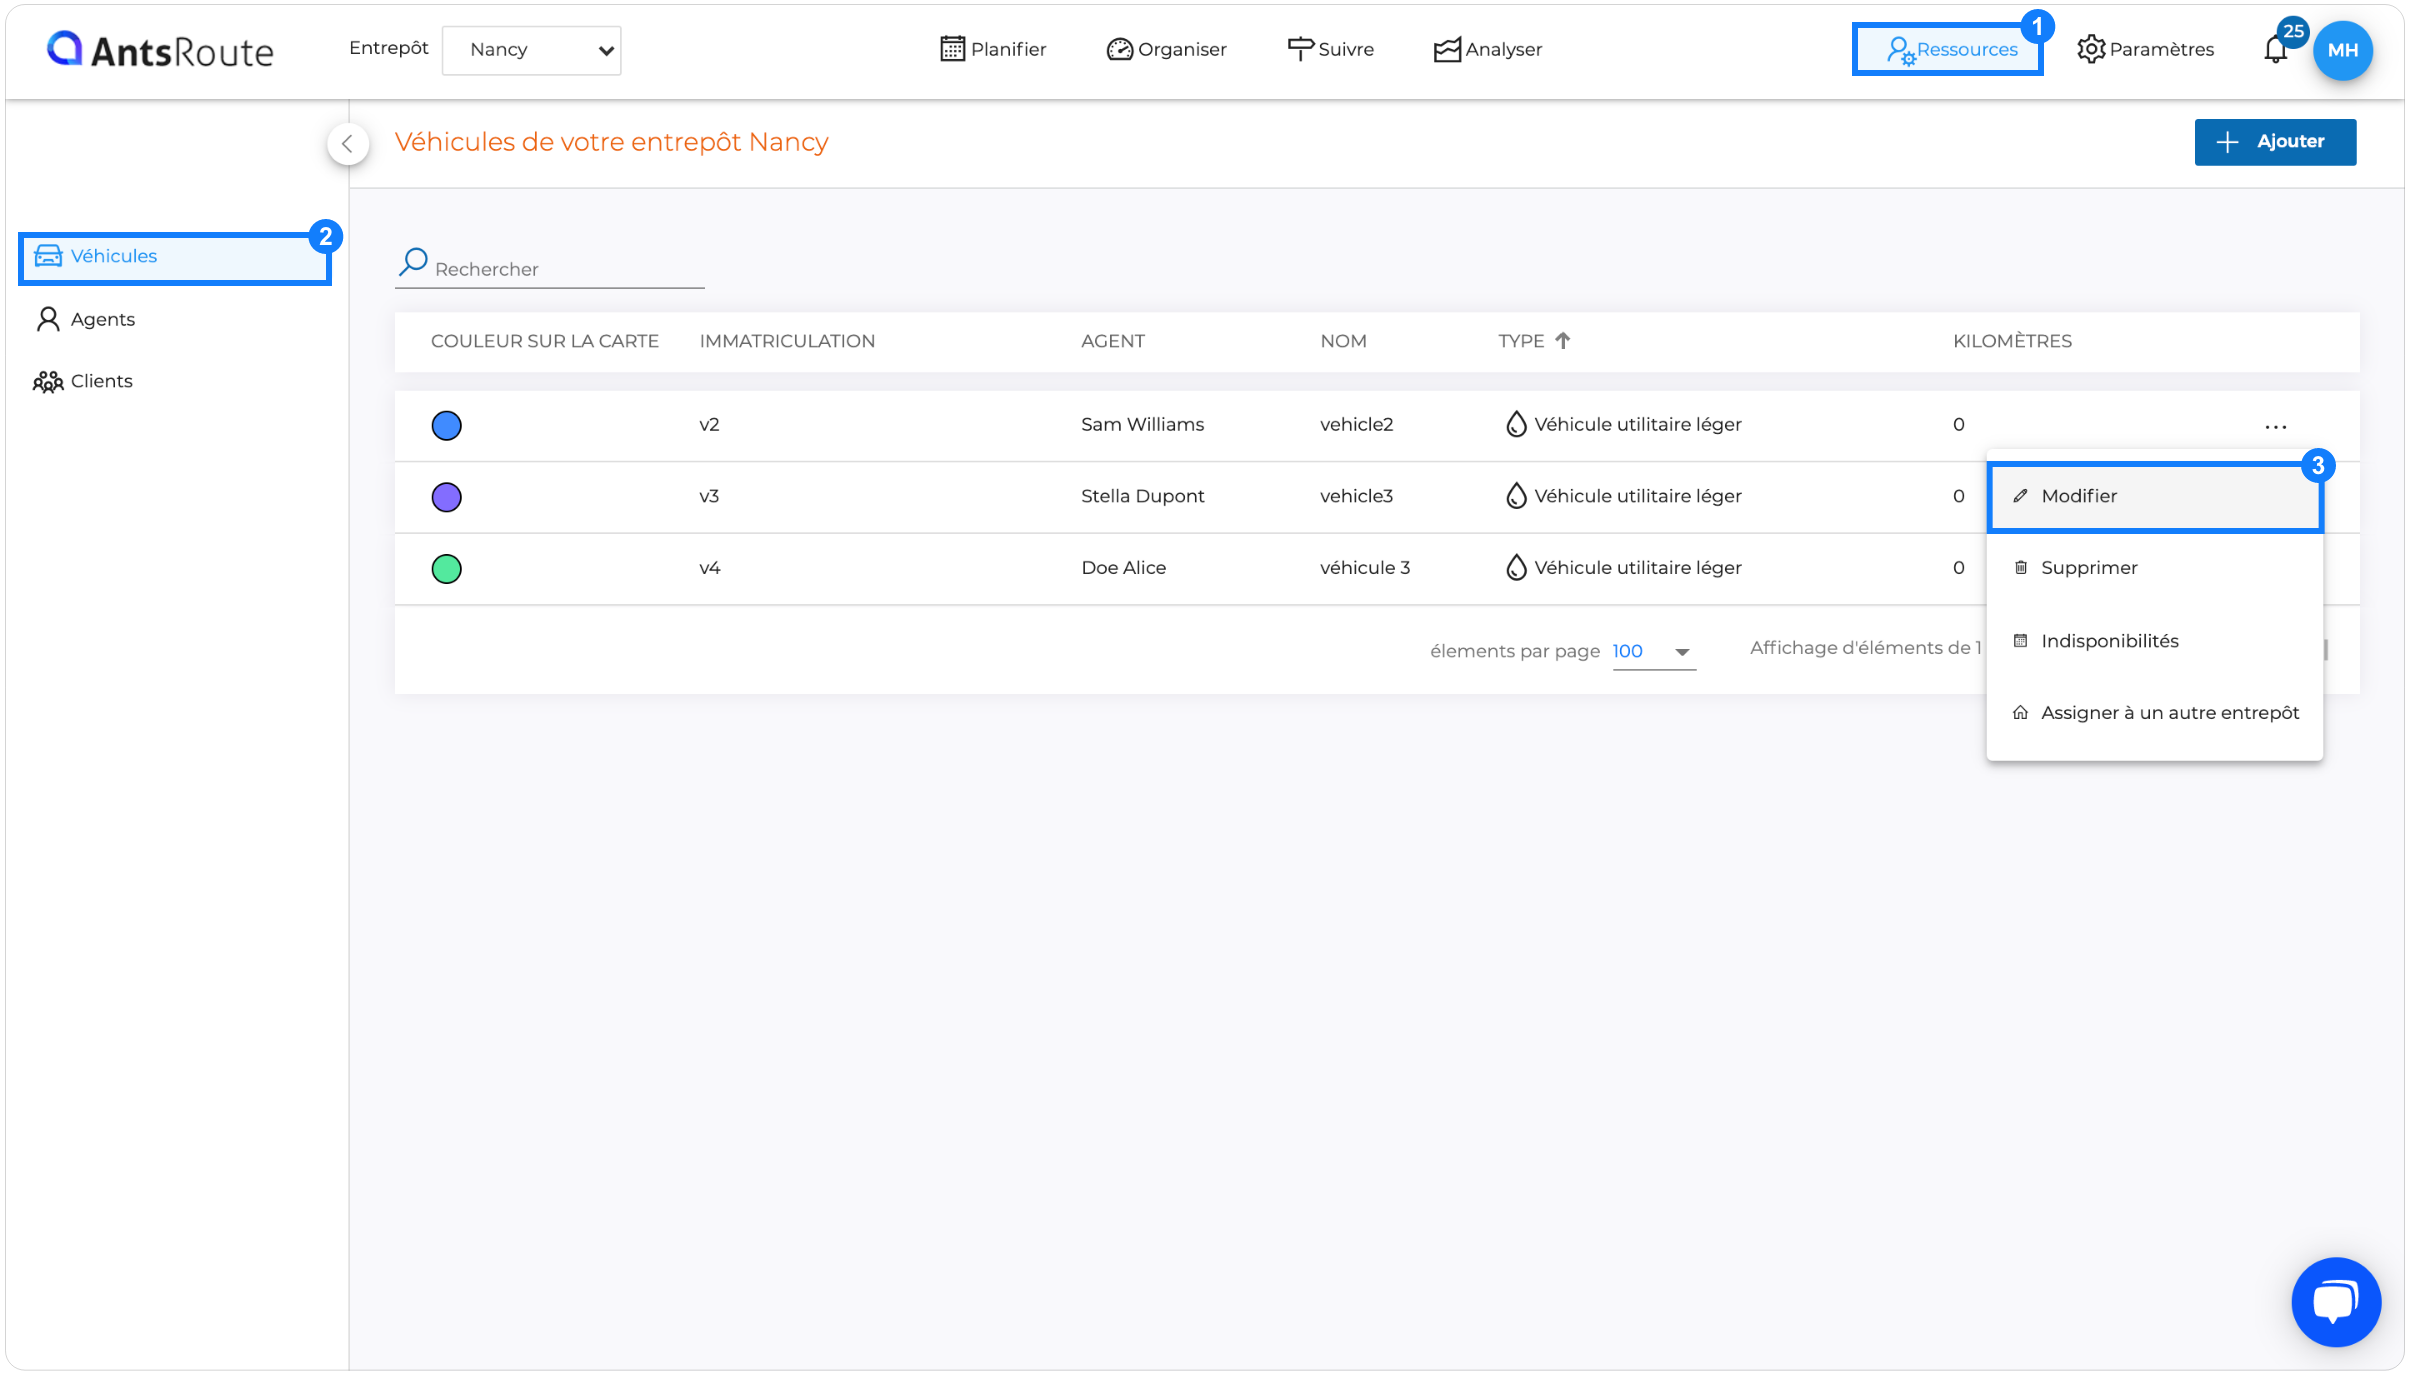This screenshot has width=2409, height=1374.
Task: Choose Modifier in the context menu
Action: 2155,496
